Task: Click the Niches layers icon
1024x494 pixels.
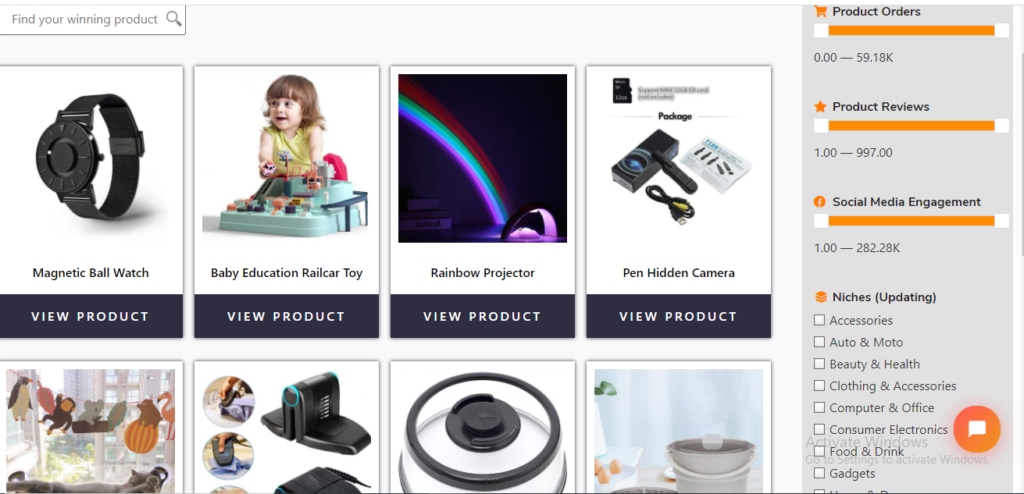Action: 820,297
